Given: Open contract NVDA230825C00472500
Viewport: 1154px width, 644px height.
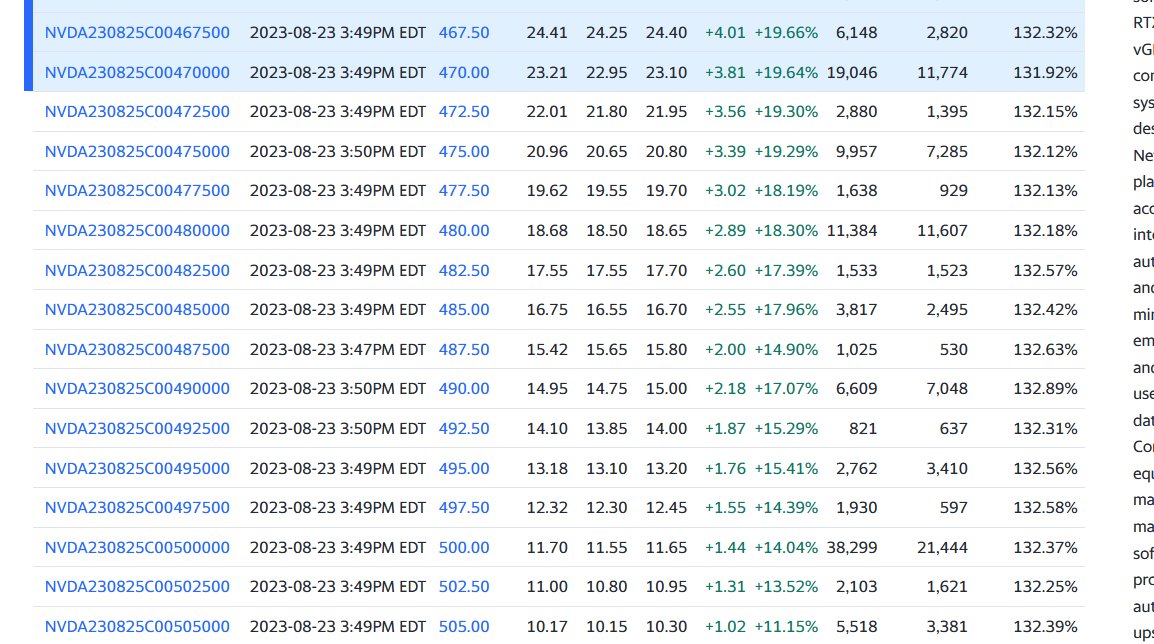Looking at the screenshot, I should click(137, 112).
